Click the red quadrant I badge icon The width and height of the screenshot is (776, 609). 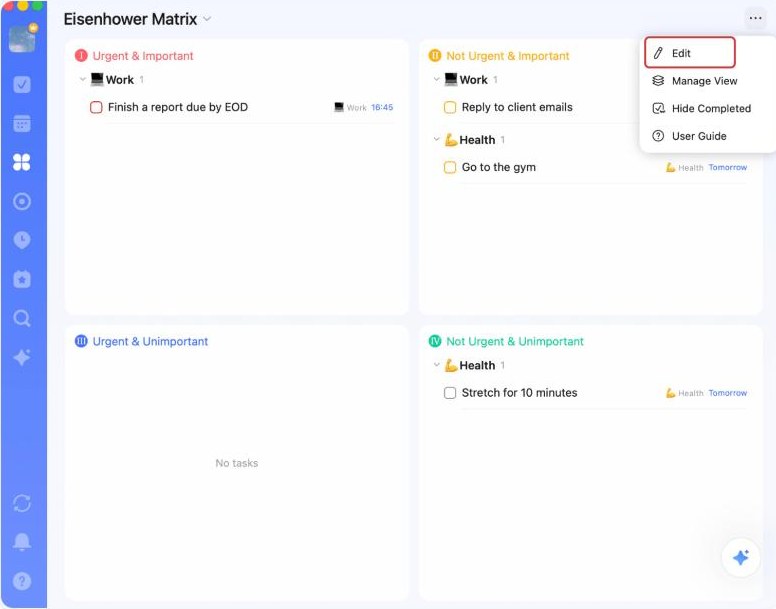click(x=81, y=56)
